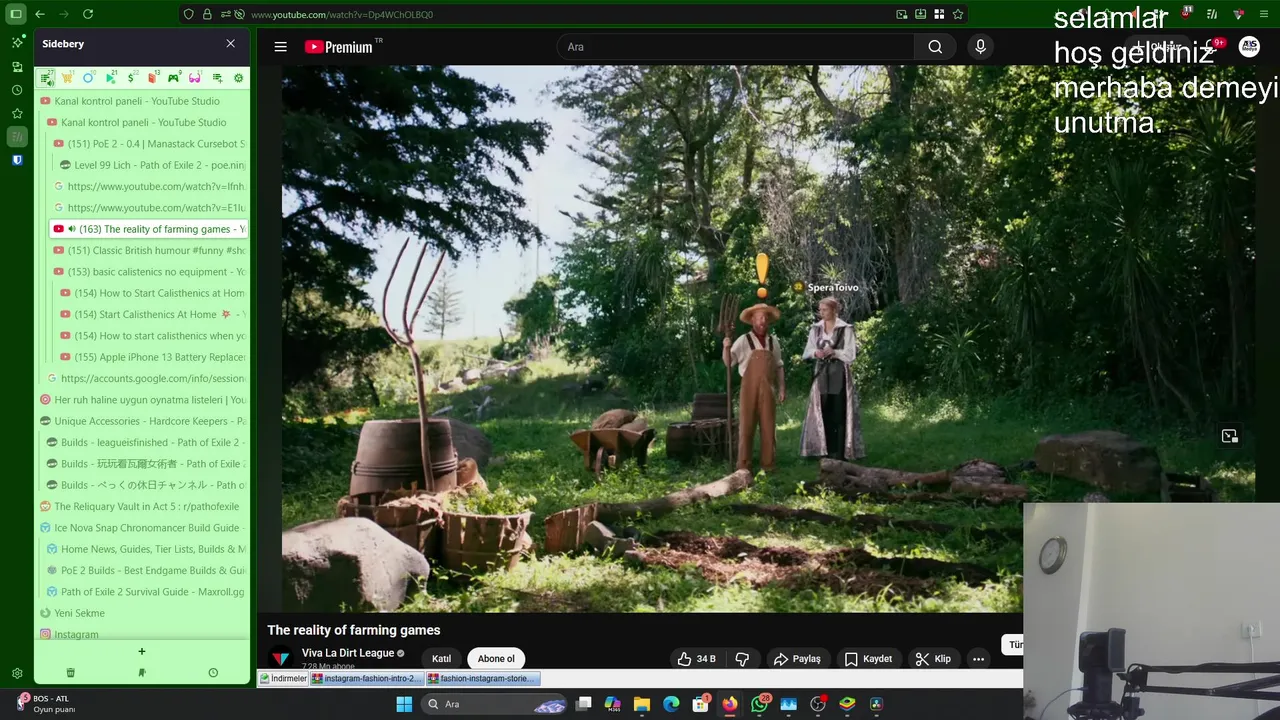
Task: Run search with magnifier button
Action: coord(935,47)
